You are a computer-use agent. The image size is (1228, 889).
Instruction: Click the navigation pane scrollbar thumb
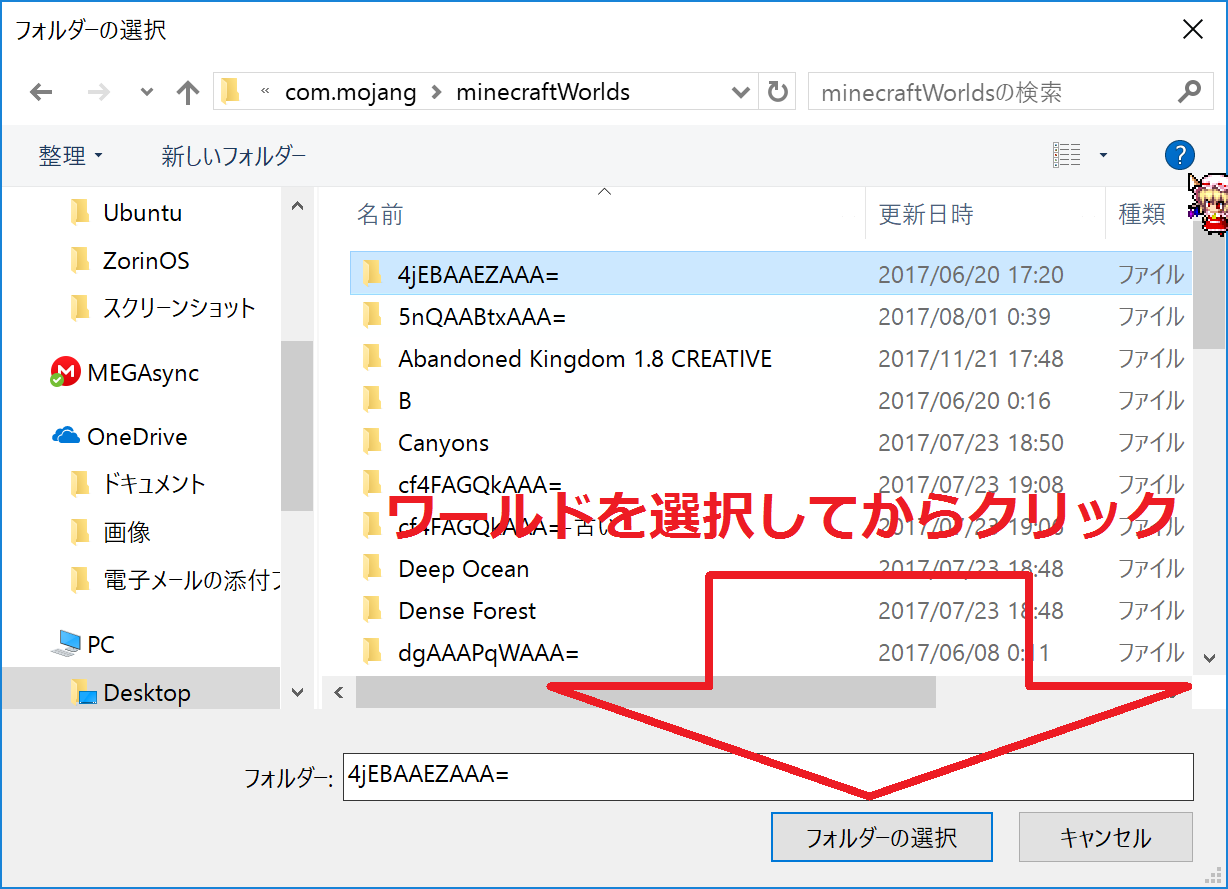click(297, 426)
